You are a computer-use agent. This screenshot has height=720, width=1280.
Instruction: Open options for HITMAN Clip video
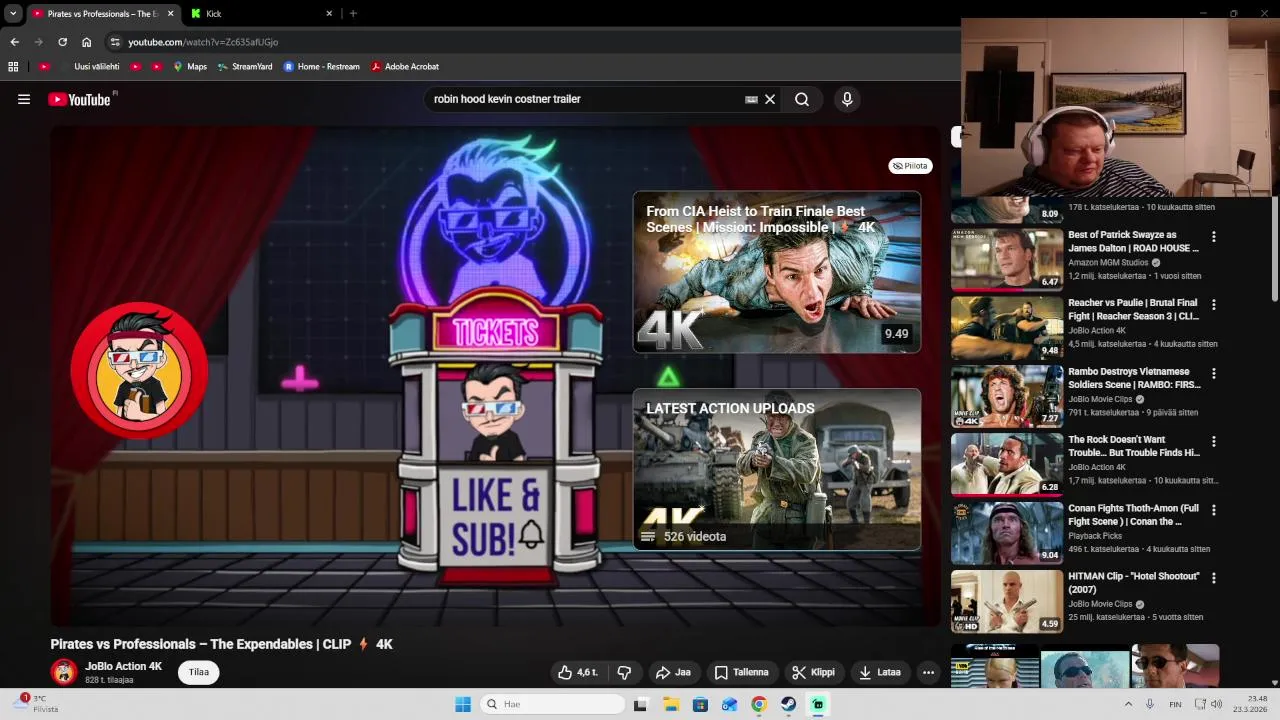tap(1213, 578)
